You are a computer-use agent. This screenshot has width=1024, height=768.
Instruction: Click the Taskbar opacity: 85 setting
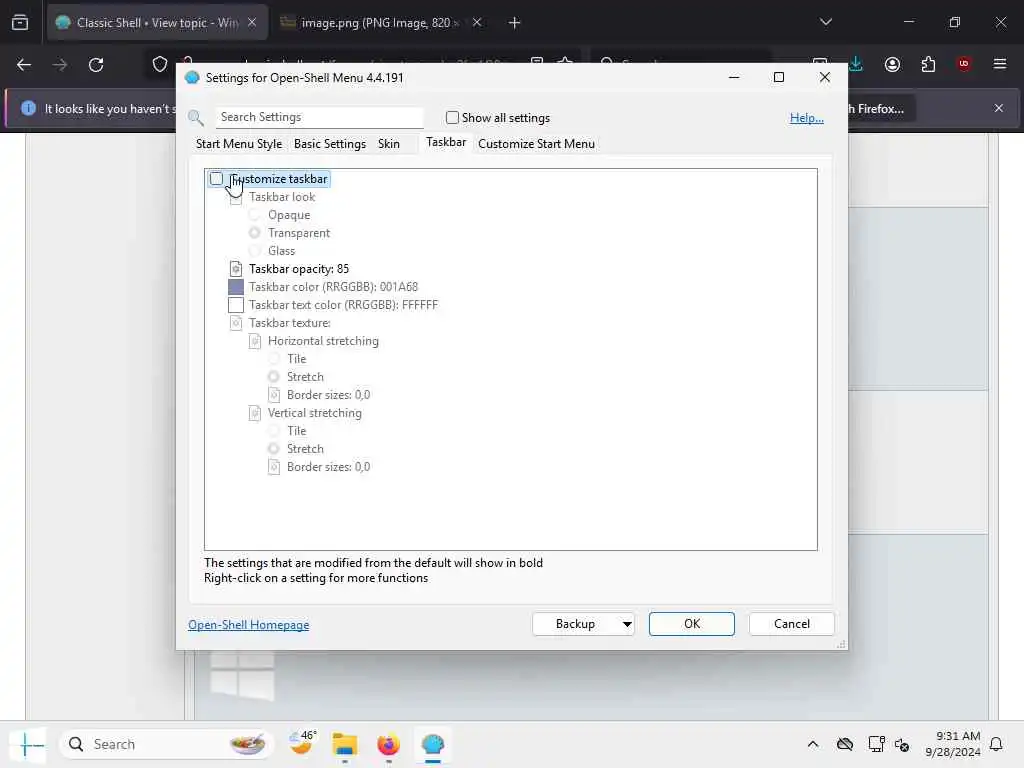point(298,268)
